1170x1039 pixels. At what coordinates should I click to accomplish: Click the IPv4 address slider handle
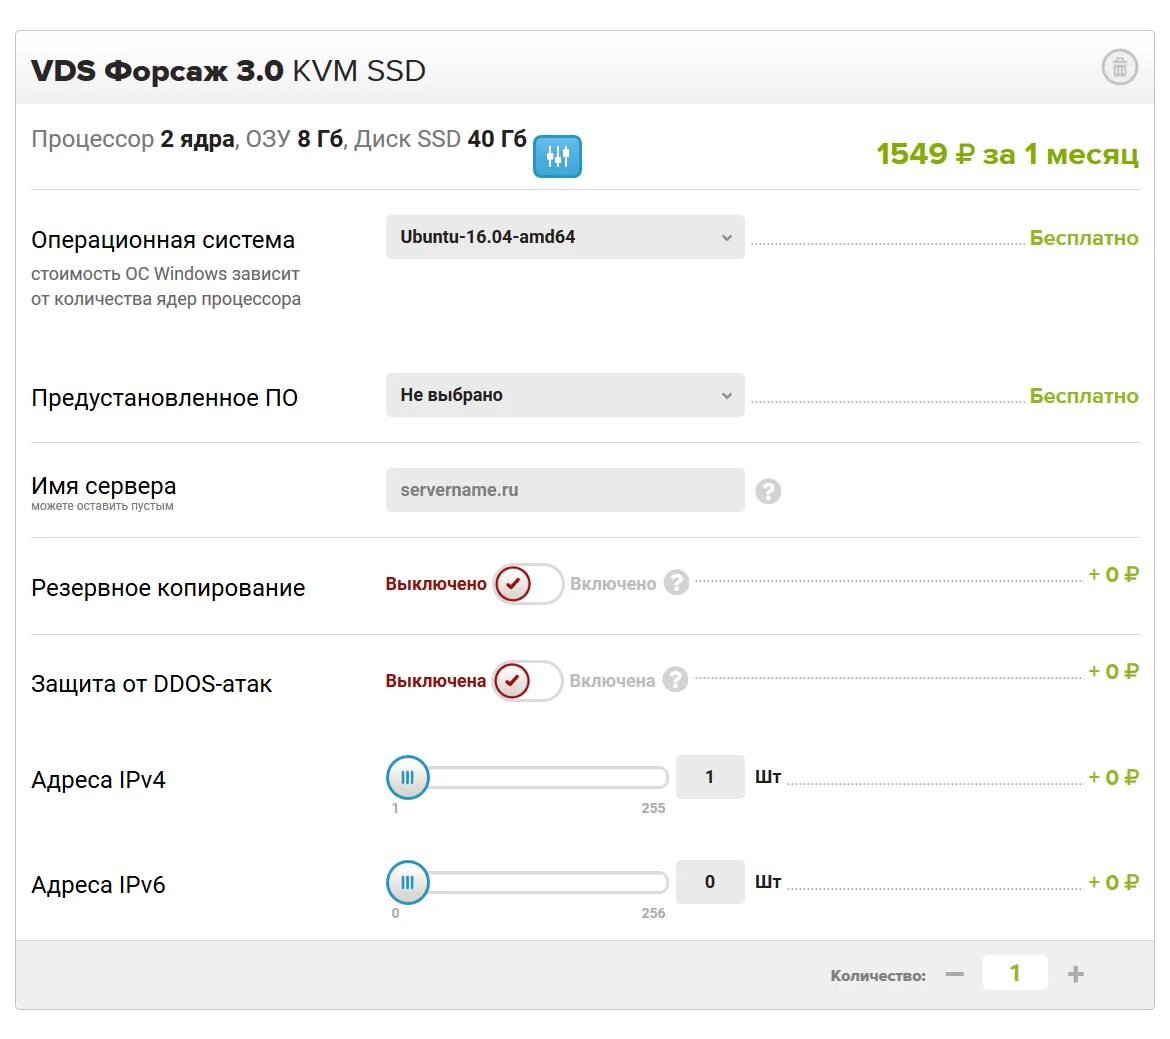point(408,777)
